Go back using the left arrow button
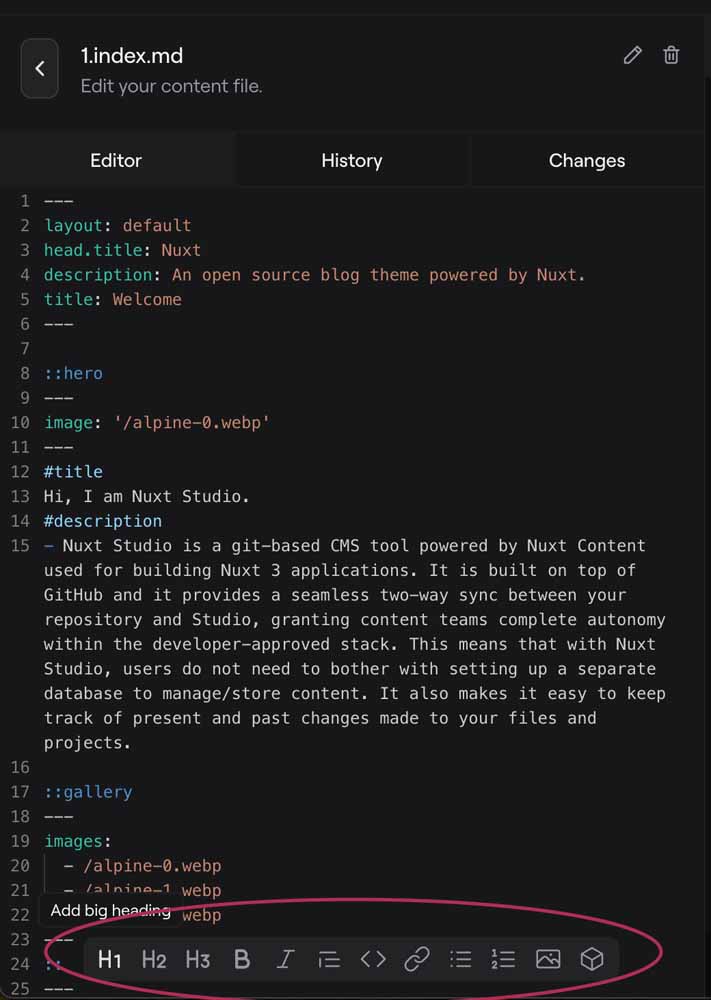711x1000 pixels. point(39,68)
